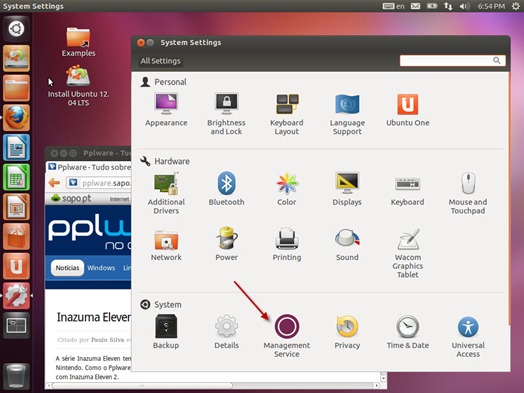Select the Notícias tab in browser
The height and width of the screenshot is (393, 524).
[67, 268]
